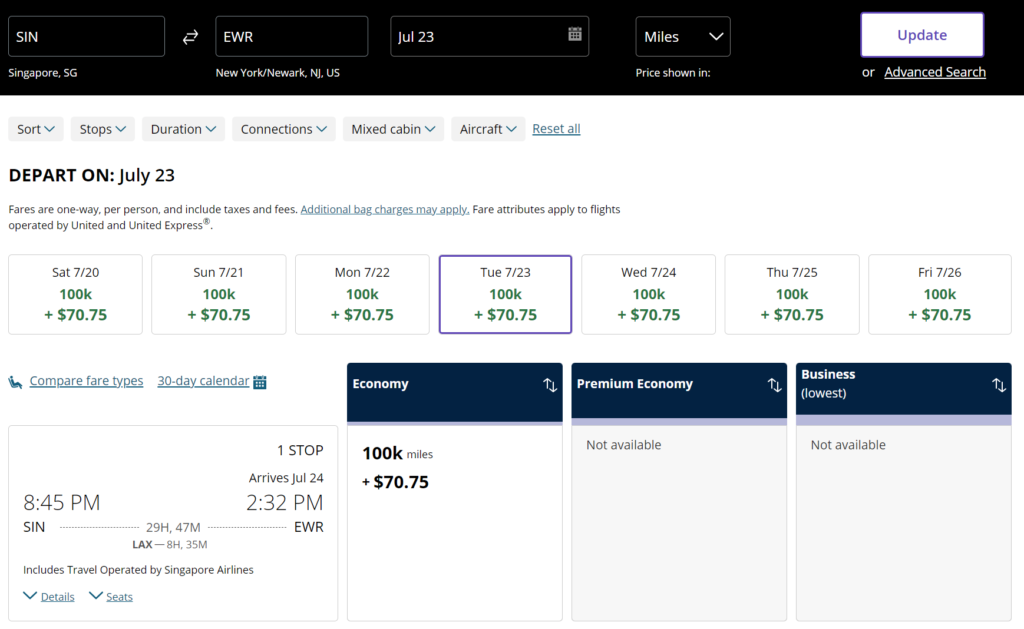The height and width of the screenshot is (629, 1024).
Task: Open the Miles price display dropdown
Action: click(683, 37)
